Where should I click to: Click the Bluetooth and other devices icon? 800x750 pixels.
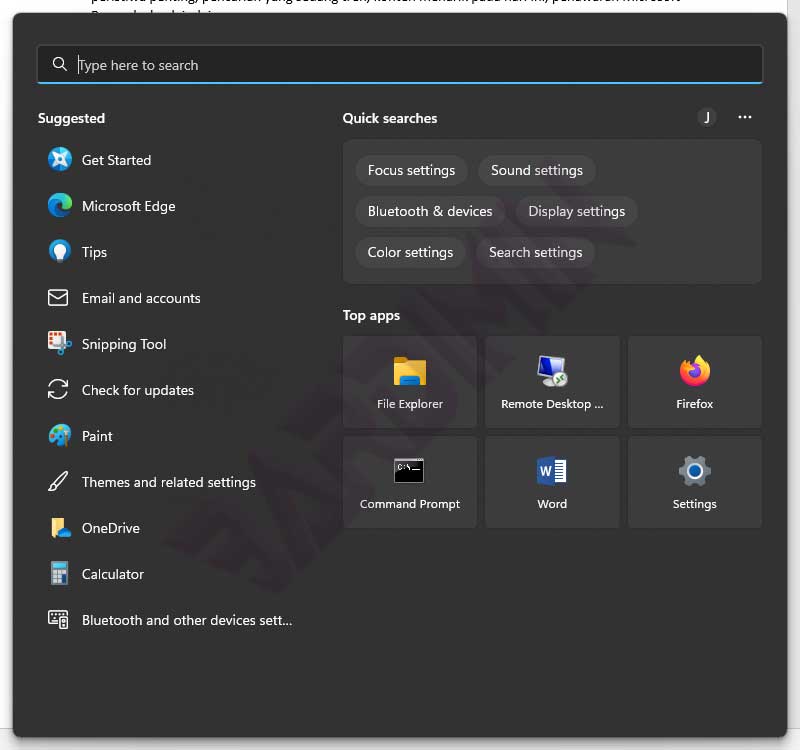58,619
